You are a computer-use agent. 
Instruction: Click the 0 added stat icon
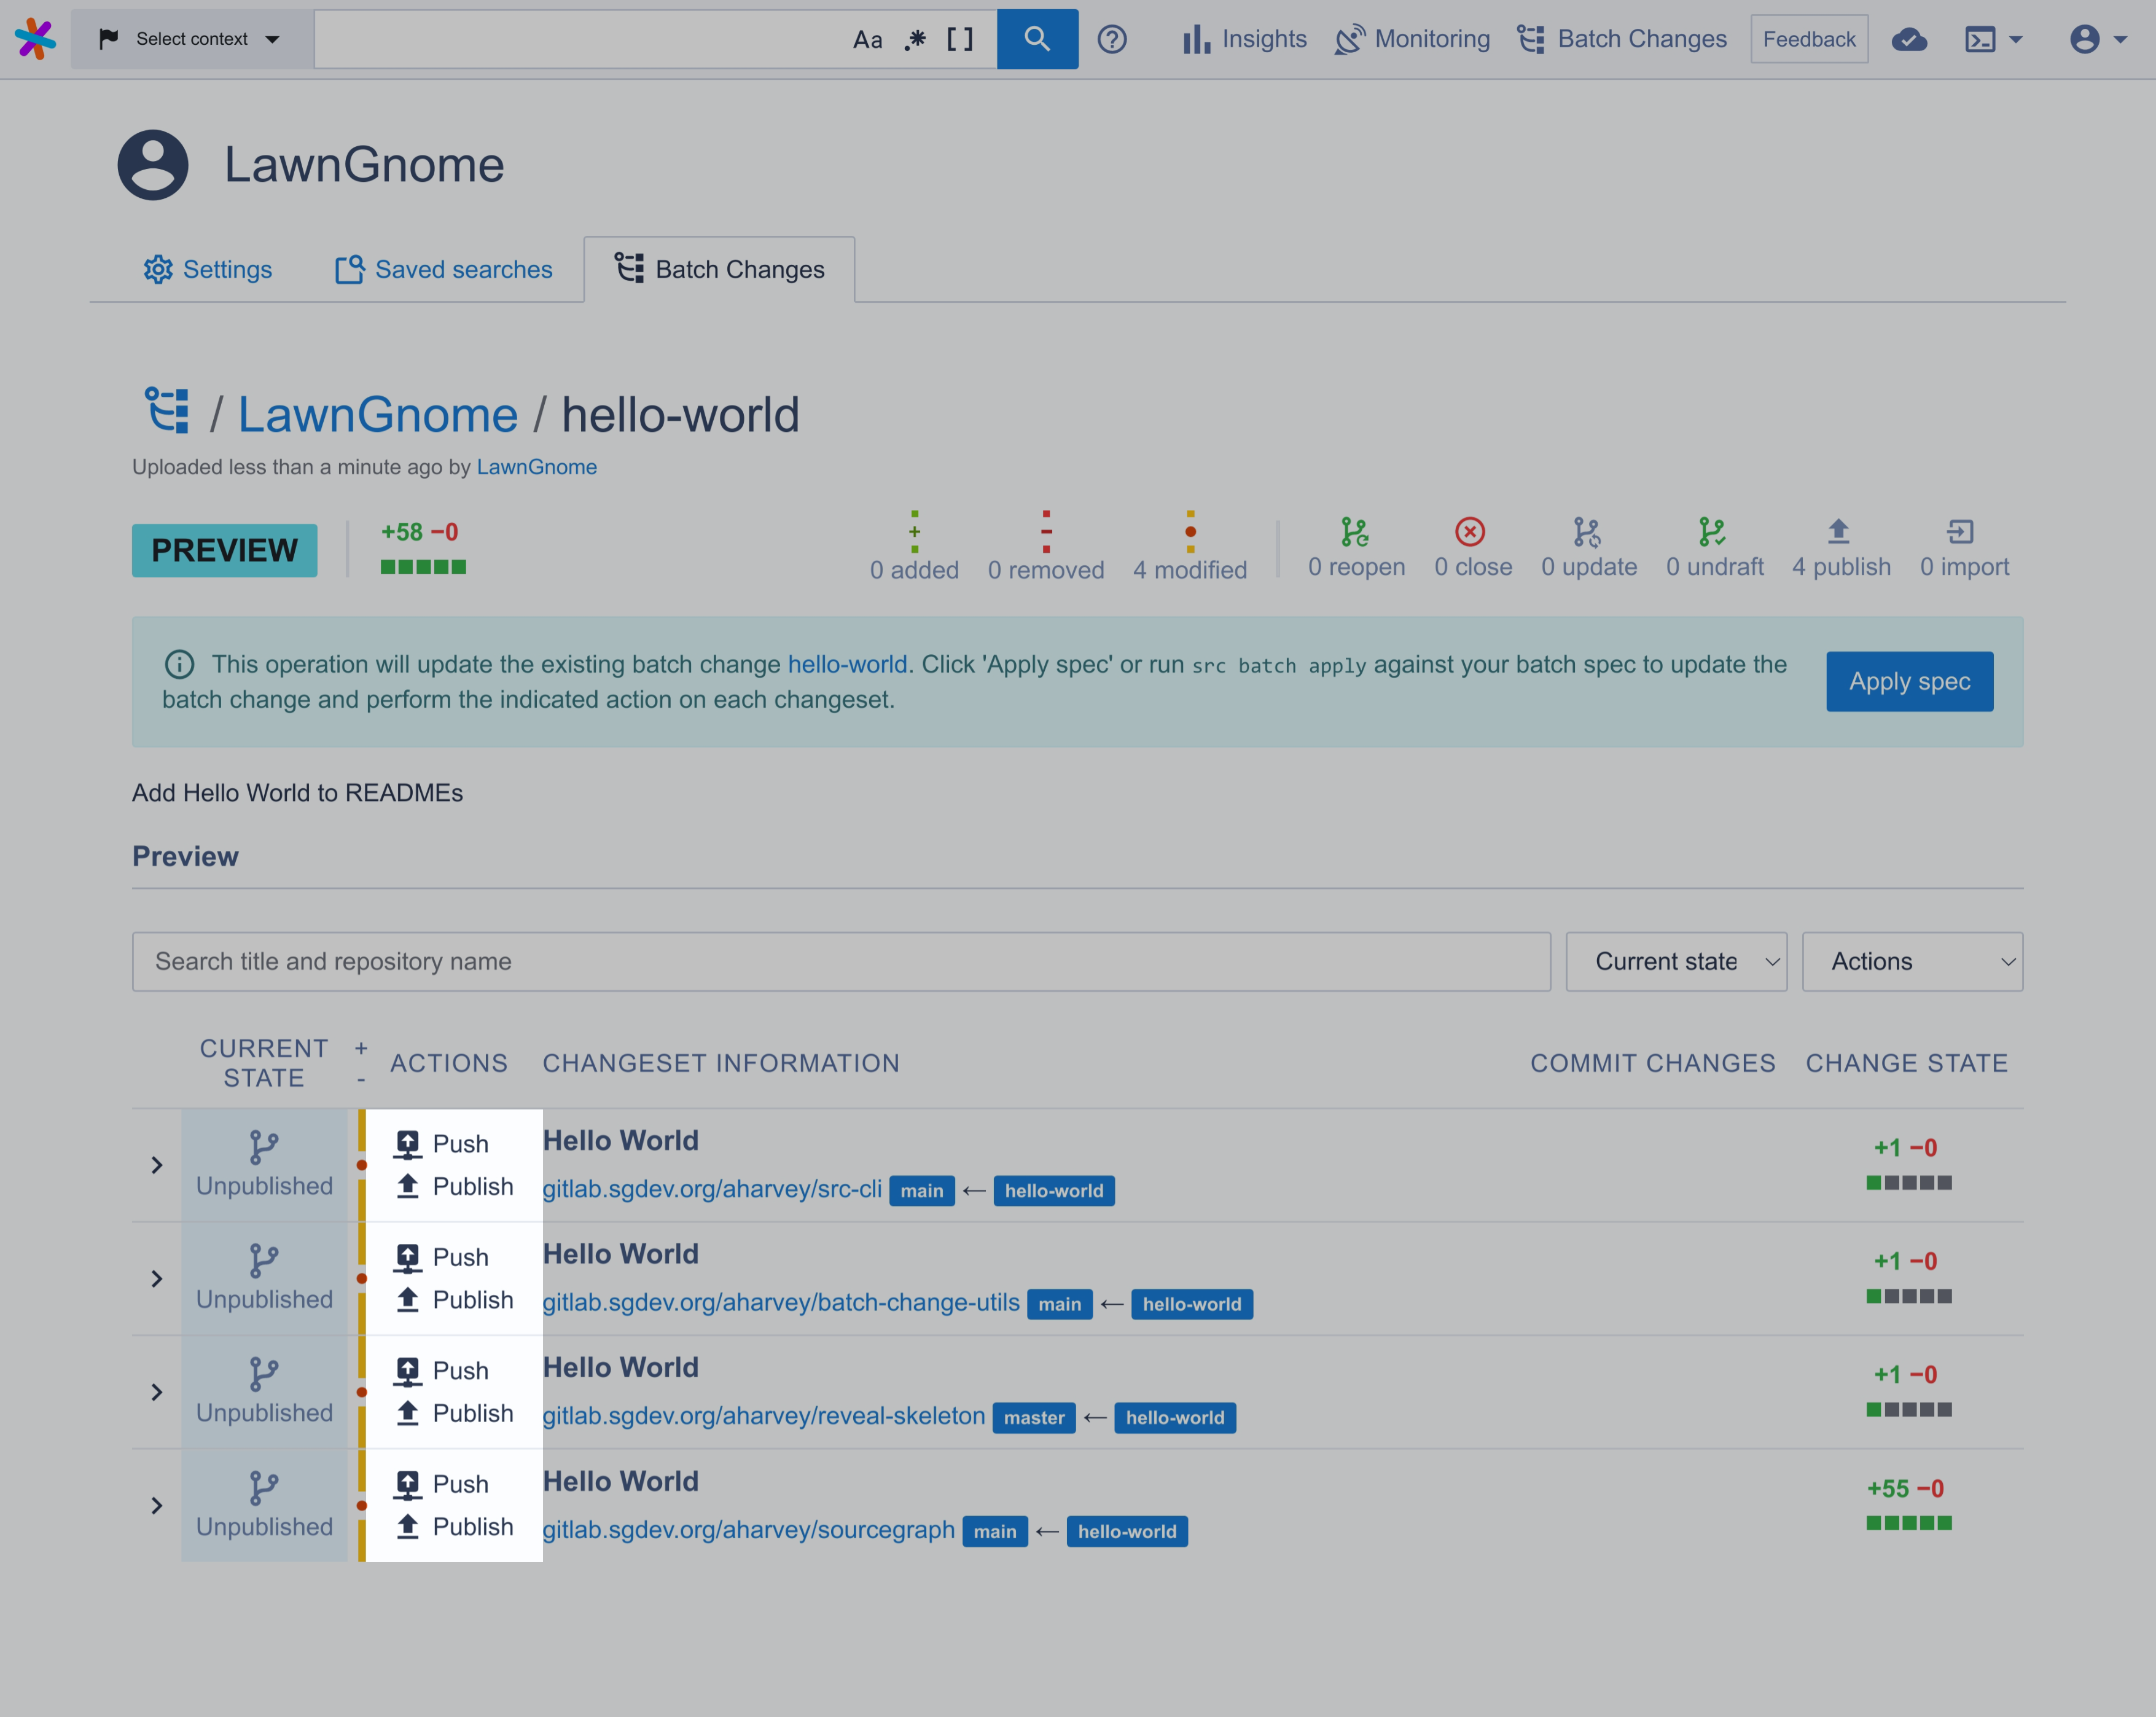[x=914, y=531]
